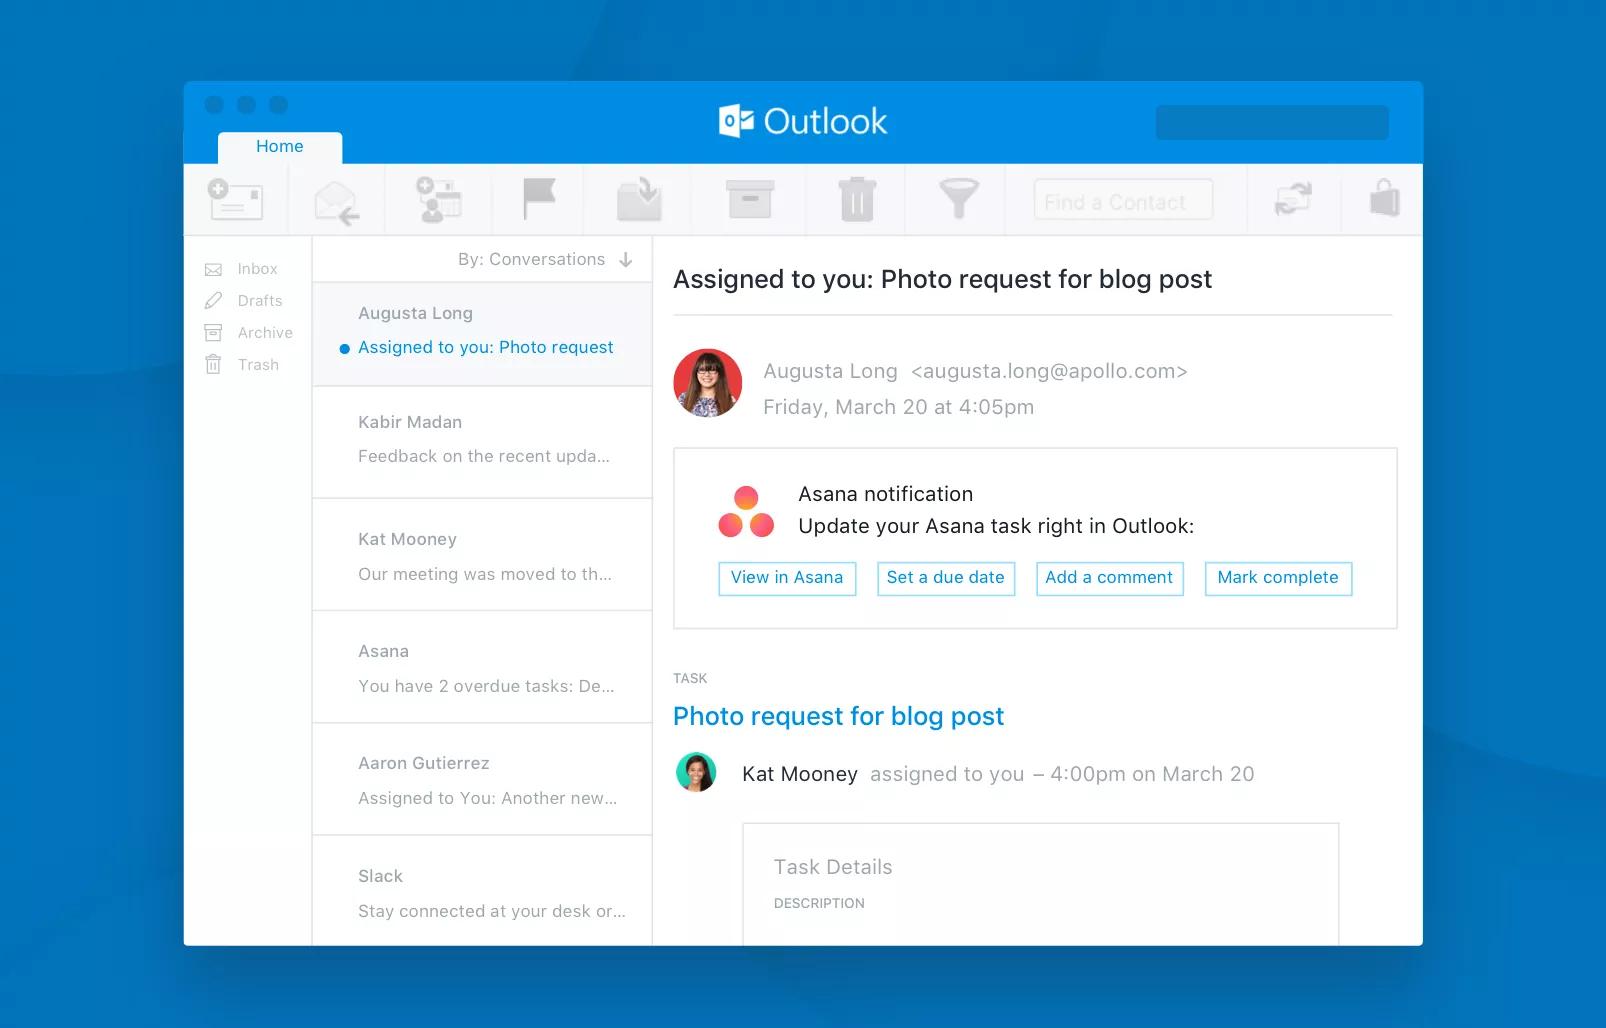
Task: Click the Reply envelope icon
Action: click(x=337, y=202)
